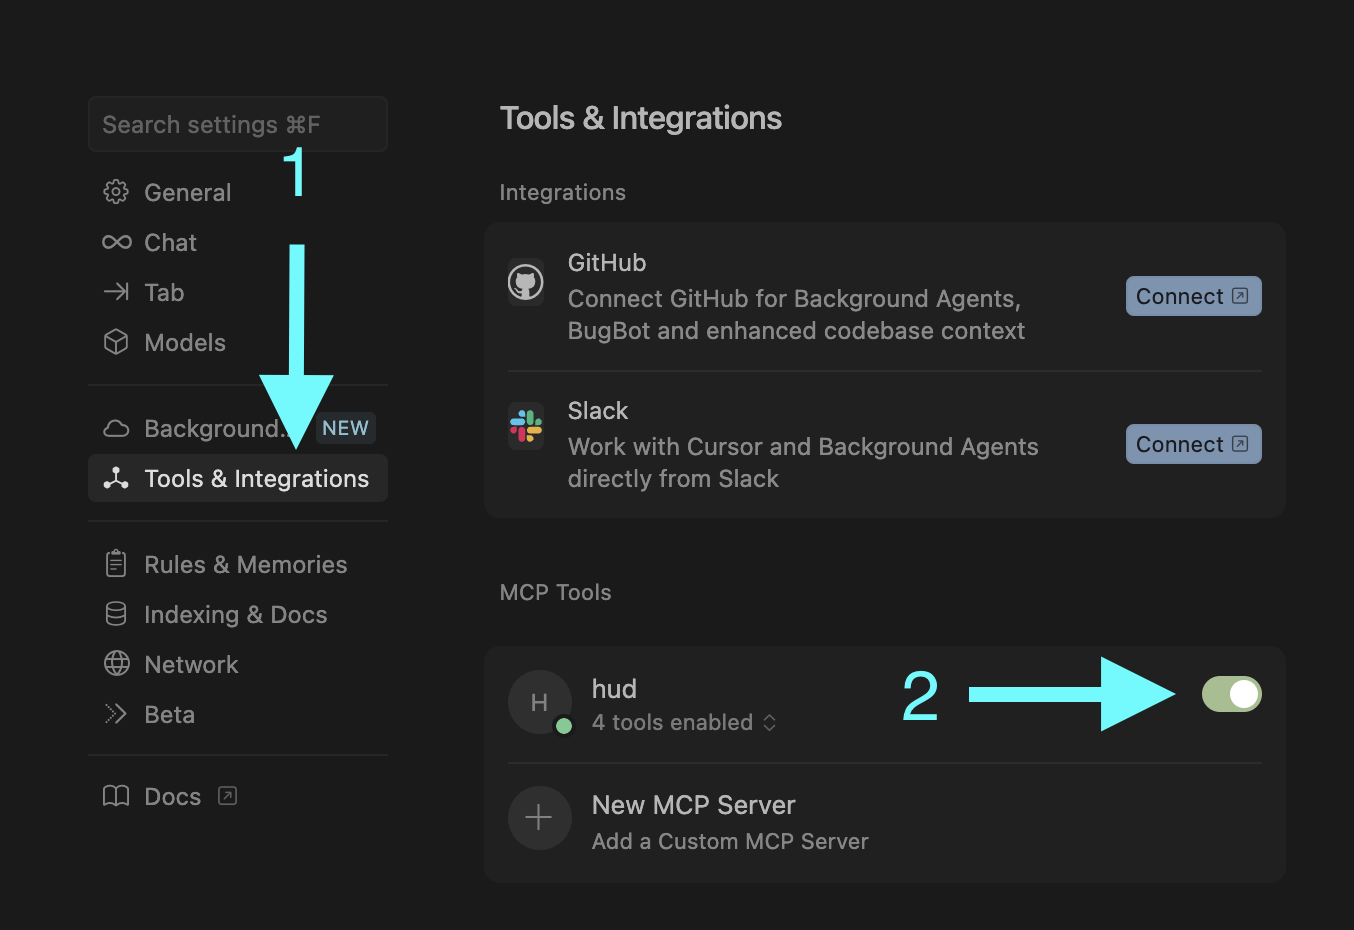The height and width of the screenshot is (930, 1354).
Task: Open Indexing & Docs settings
Action: tap(238, 614)
